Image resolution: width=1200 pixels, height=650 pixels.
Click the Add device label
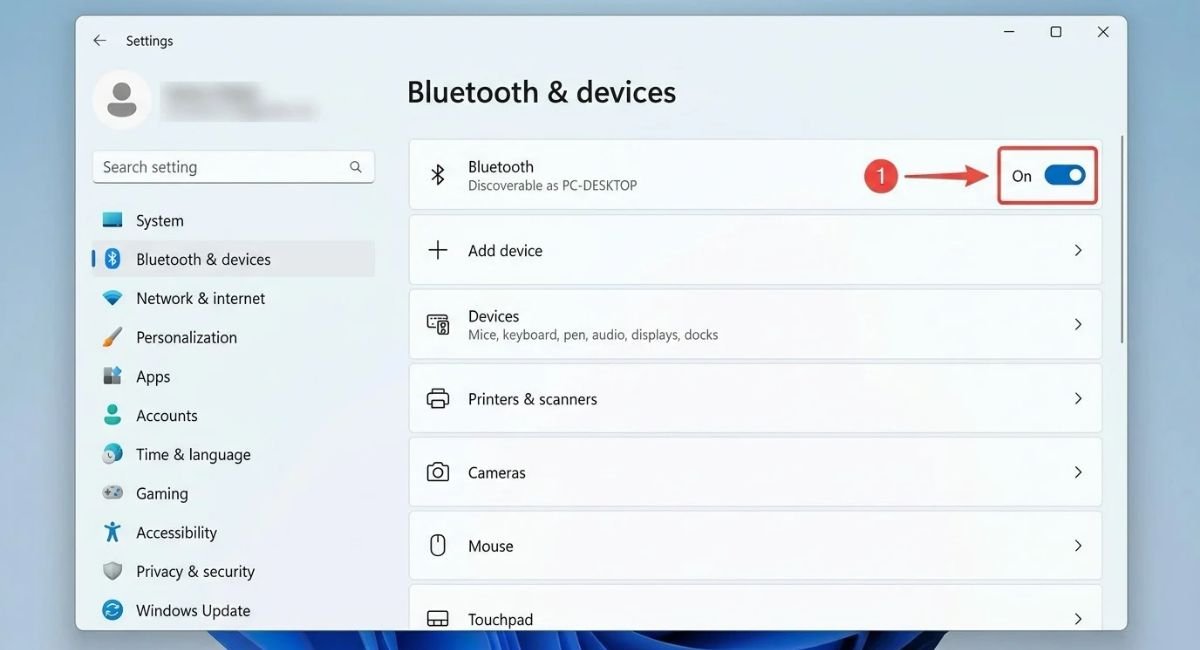pyautogui.click(x=505, y=251)
